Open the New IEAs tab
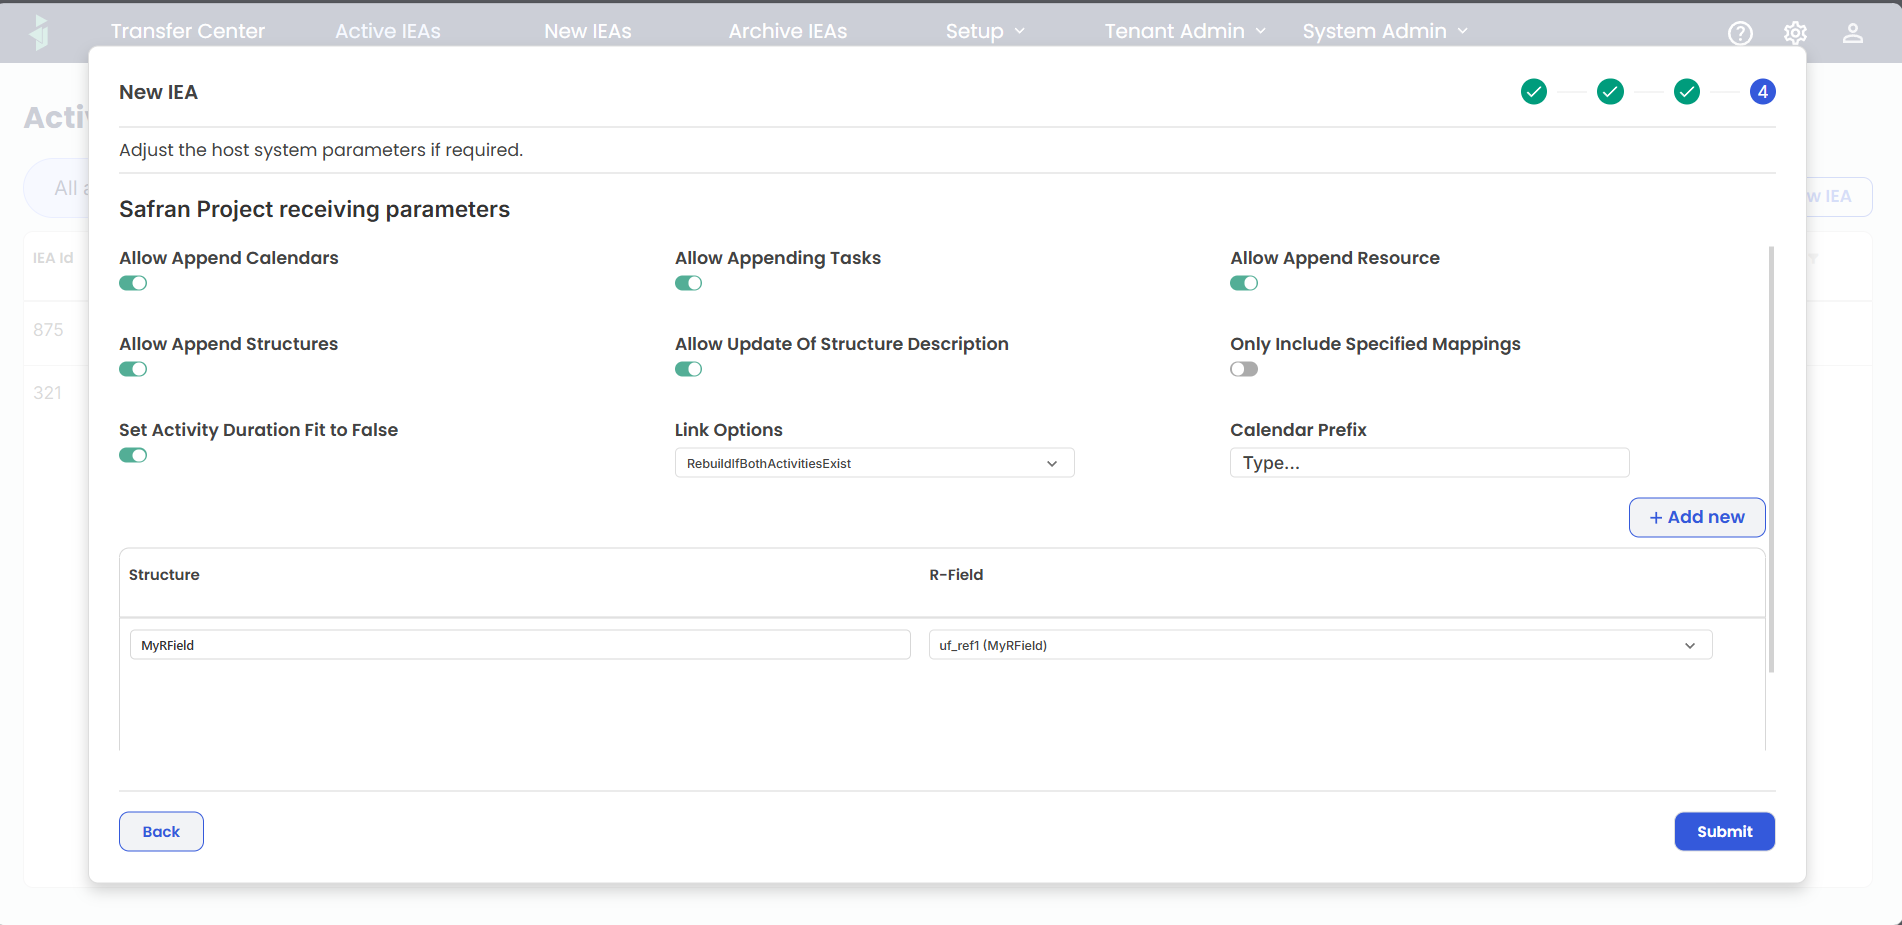1902x925 pixels. click(x=588, y=31)
